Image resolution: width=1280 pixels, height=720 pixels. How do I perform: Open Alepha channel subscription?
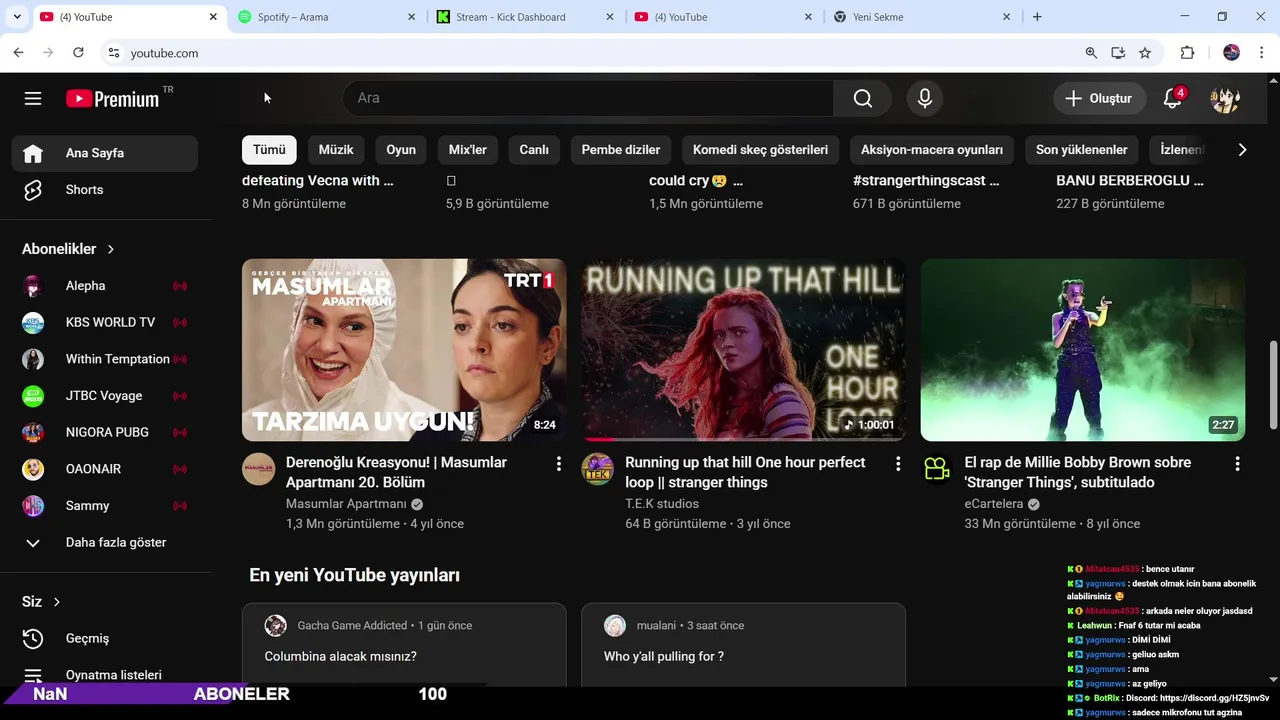(x=105, y=286)
